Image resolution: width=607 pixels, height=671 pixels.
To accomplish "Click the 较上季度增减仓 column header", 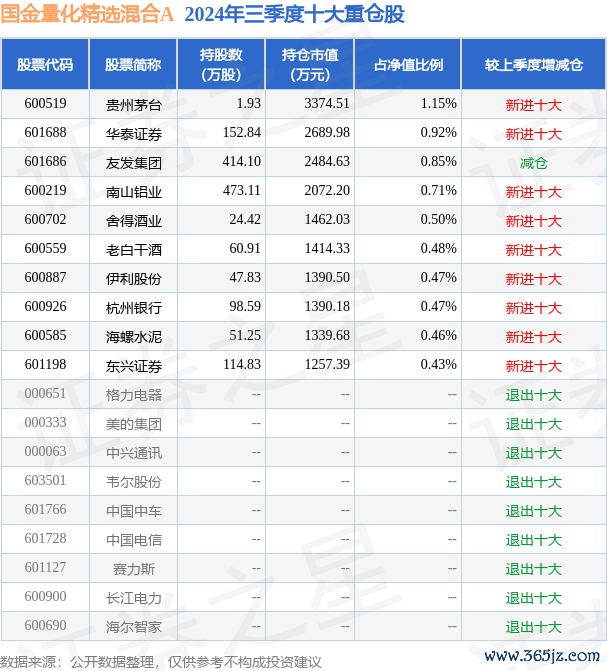I will 533,64.
